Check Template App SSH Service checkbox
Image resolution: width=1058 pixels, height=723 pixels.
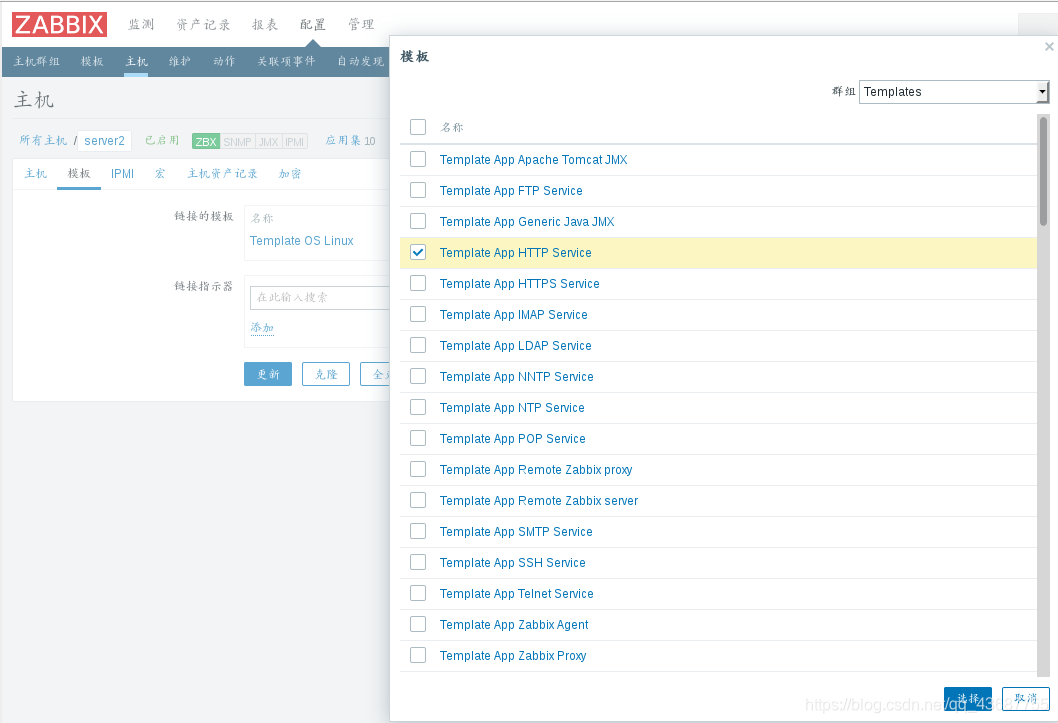tap(418, 562)
